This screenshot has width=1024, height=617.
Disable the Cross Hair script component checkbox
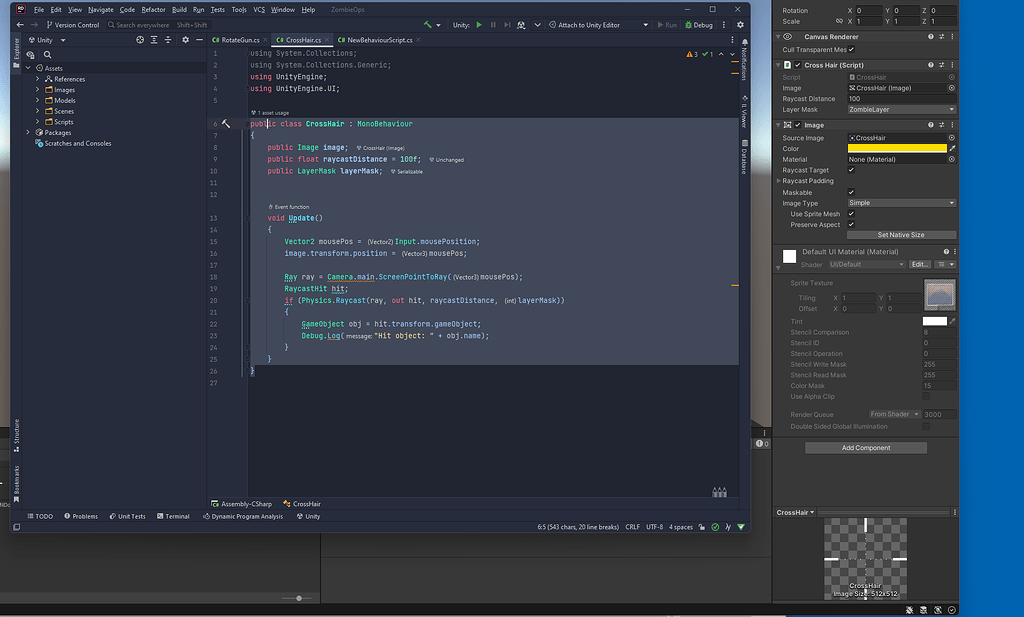pyautogui.click(x=797, y=65)
